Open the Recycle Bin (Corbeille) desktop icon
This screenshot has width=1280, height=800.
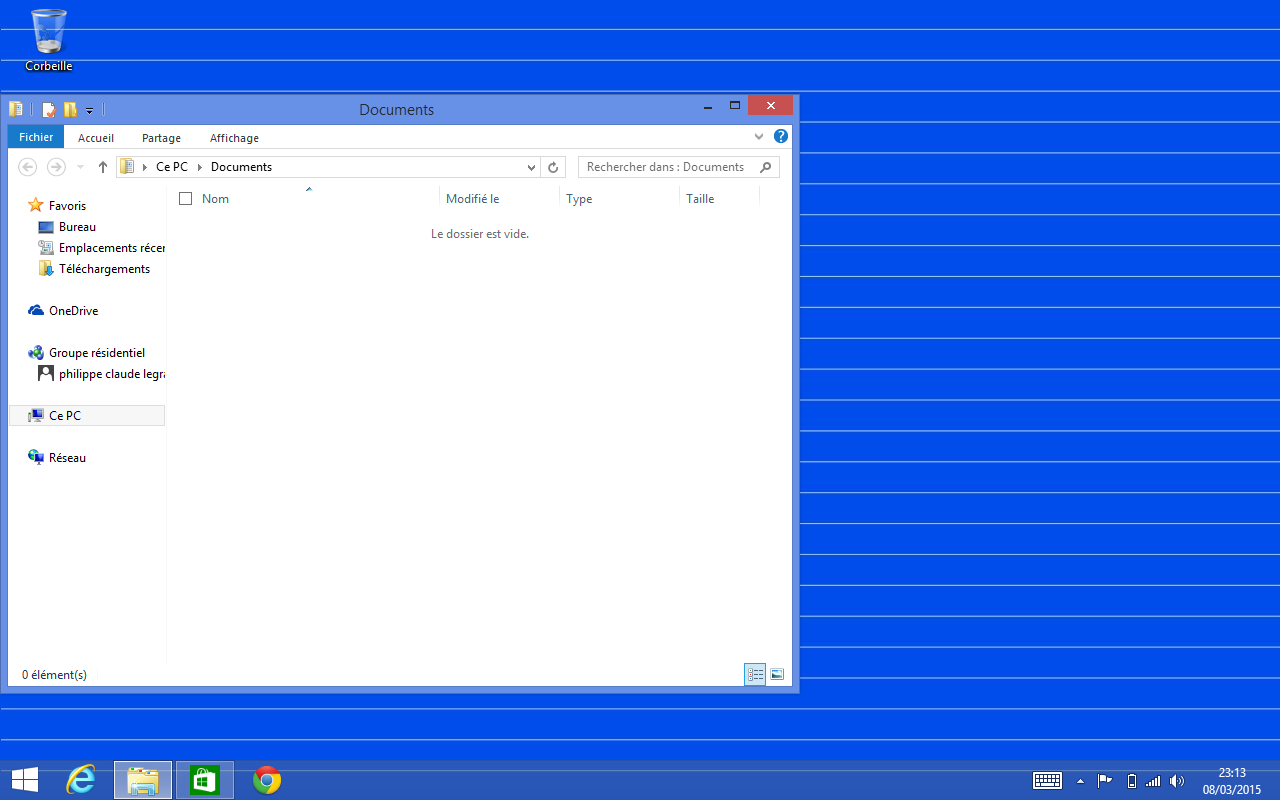[49, 40]
